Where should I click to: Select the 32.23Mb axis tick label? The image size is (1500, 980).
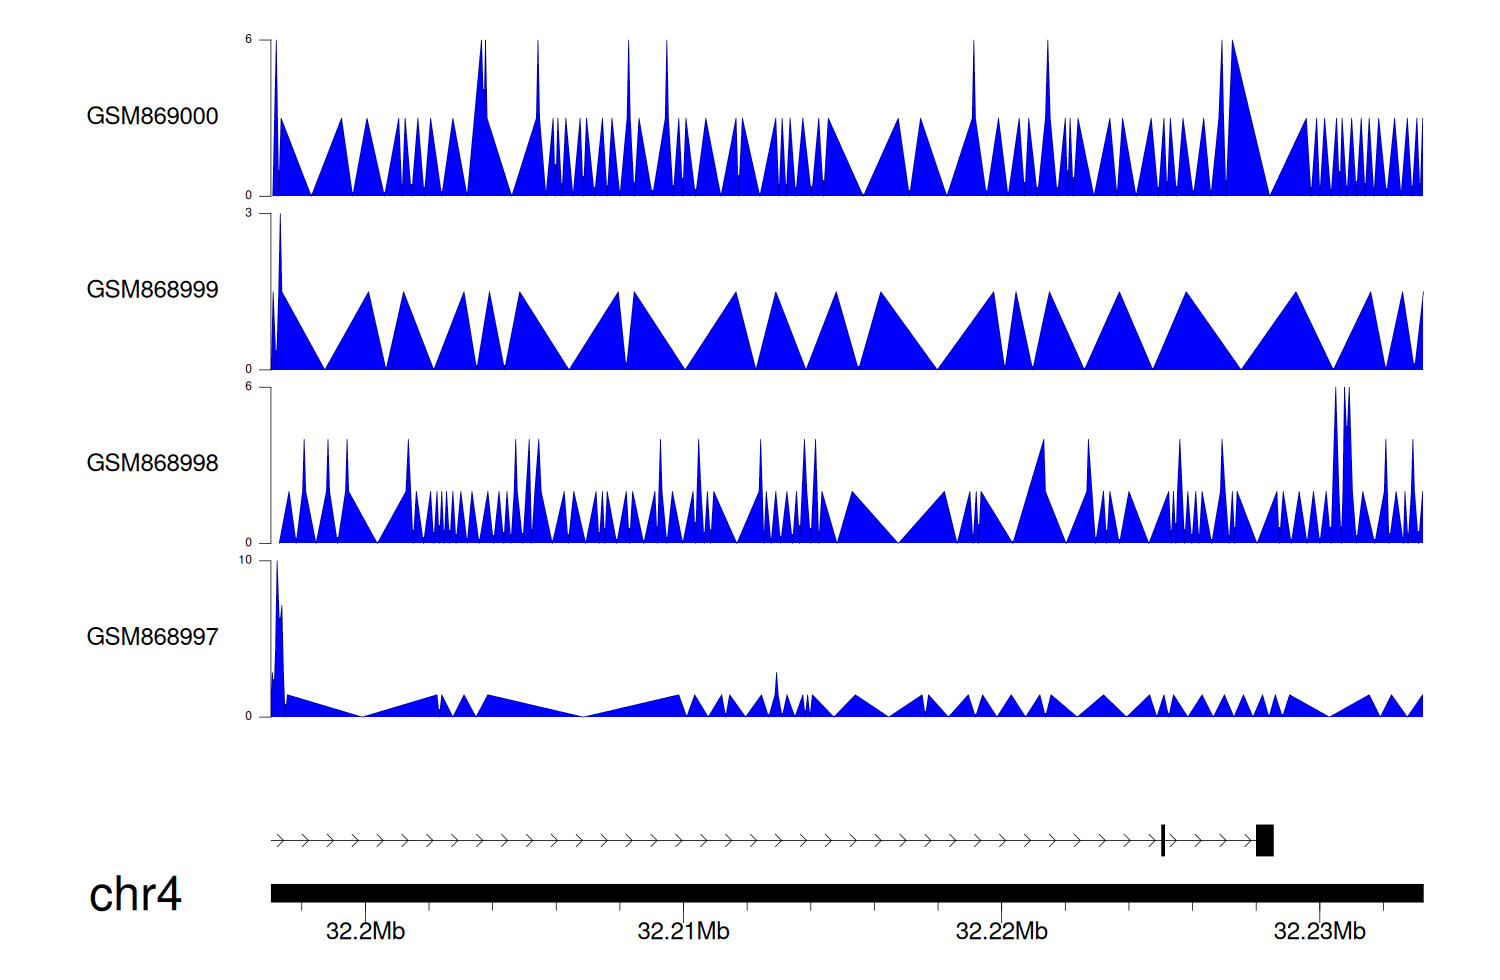click(1319, 932)
